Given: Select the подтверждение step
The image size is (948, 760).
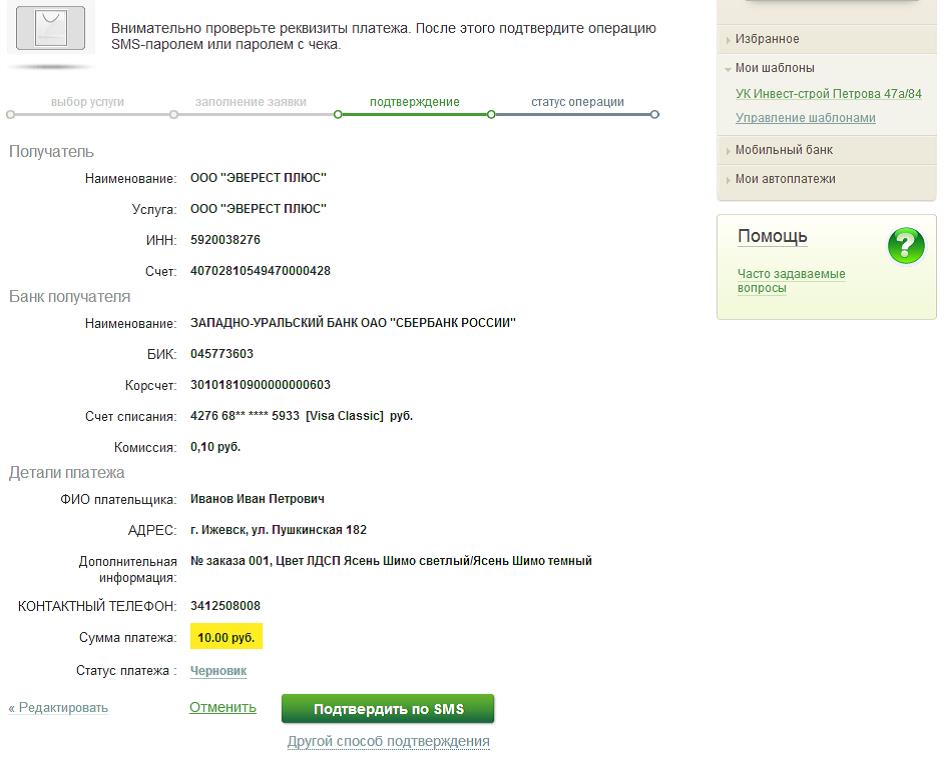Looking at the screenshot, I should coord(415,102).
